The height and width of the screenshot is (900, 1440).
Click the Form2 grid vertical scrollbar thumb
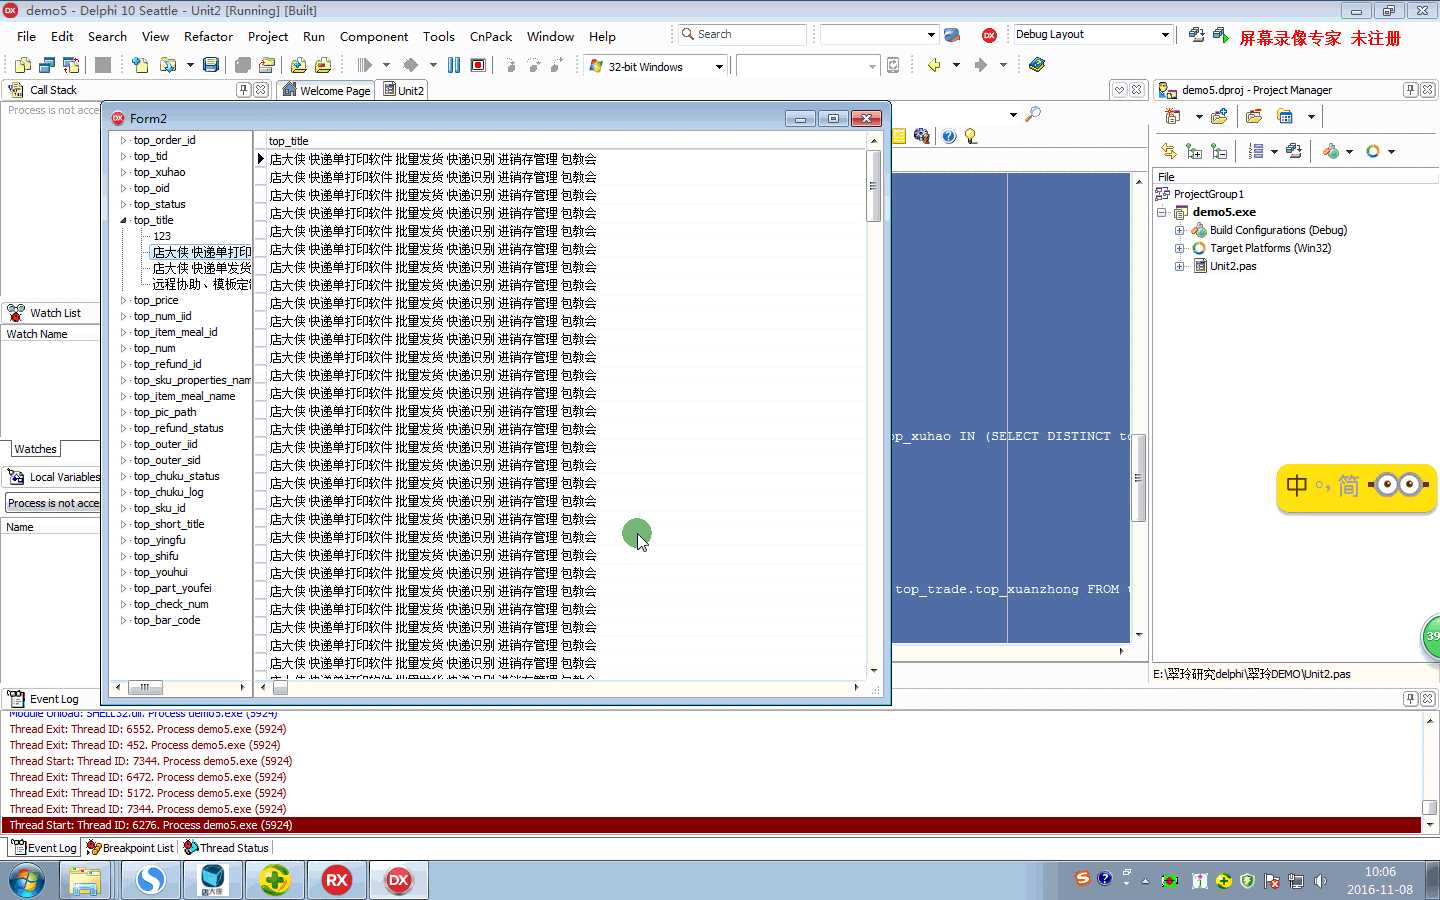click(873, 185)
